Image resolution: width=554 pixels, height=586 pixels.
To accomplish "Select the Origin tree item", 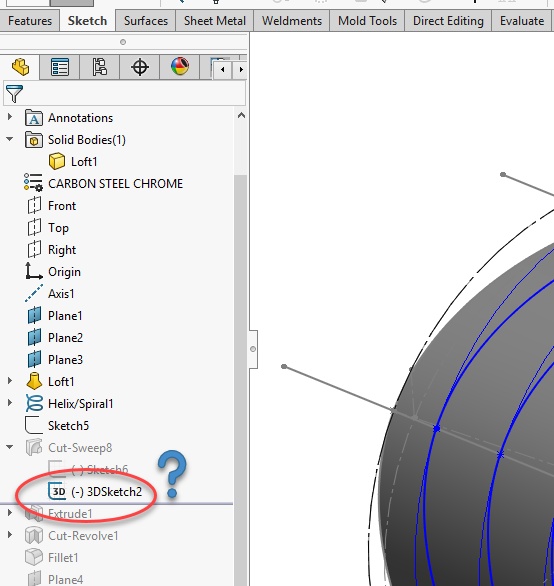I will [64, 272].
